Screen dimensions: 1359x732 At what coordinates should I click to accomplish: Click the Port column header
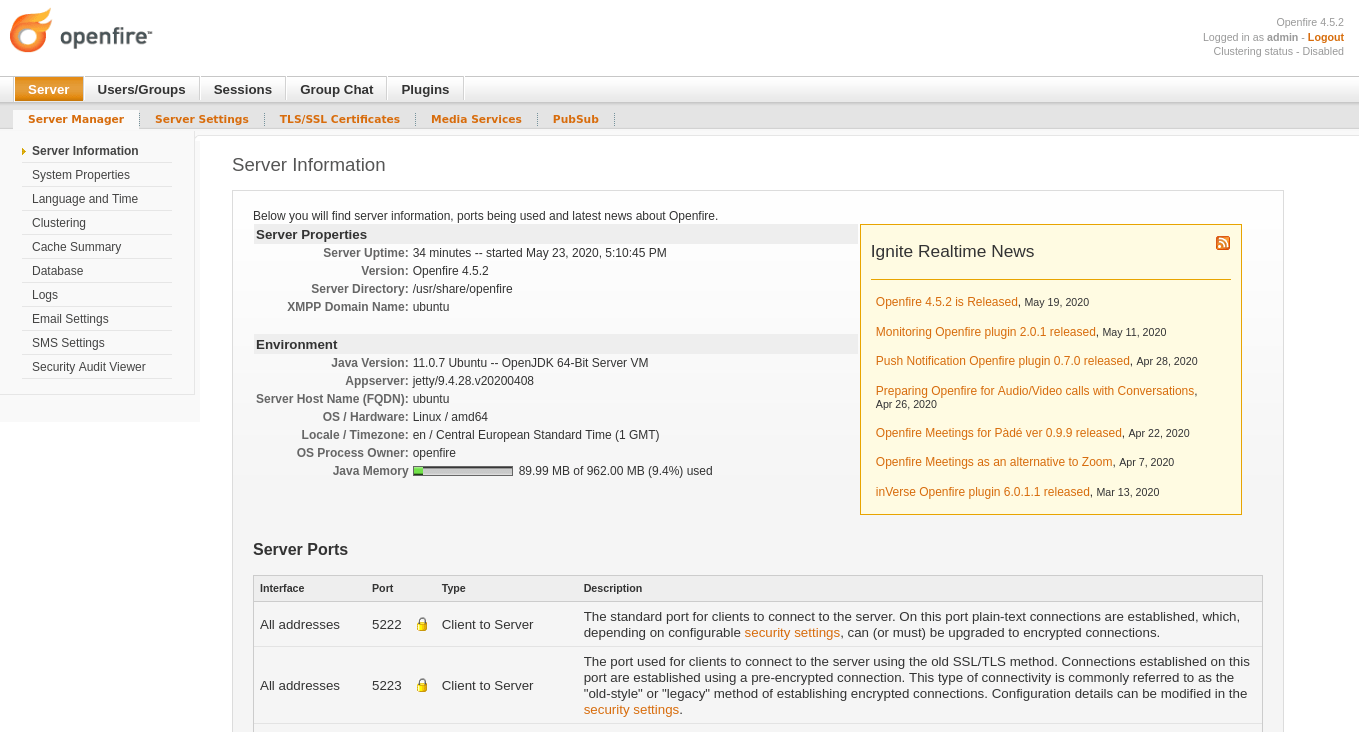pos(383,588)
